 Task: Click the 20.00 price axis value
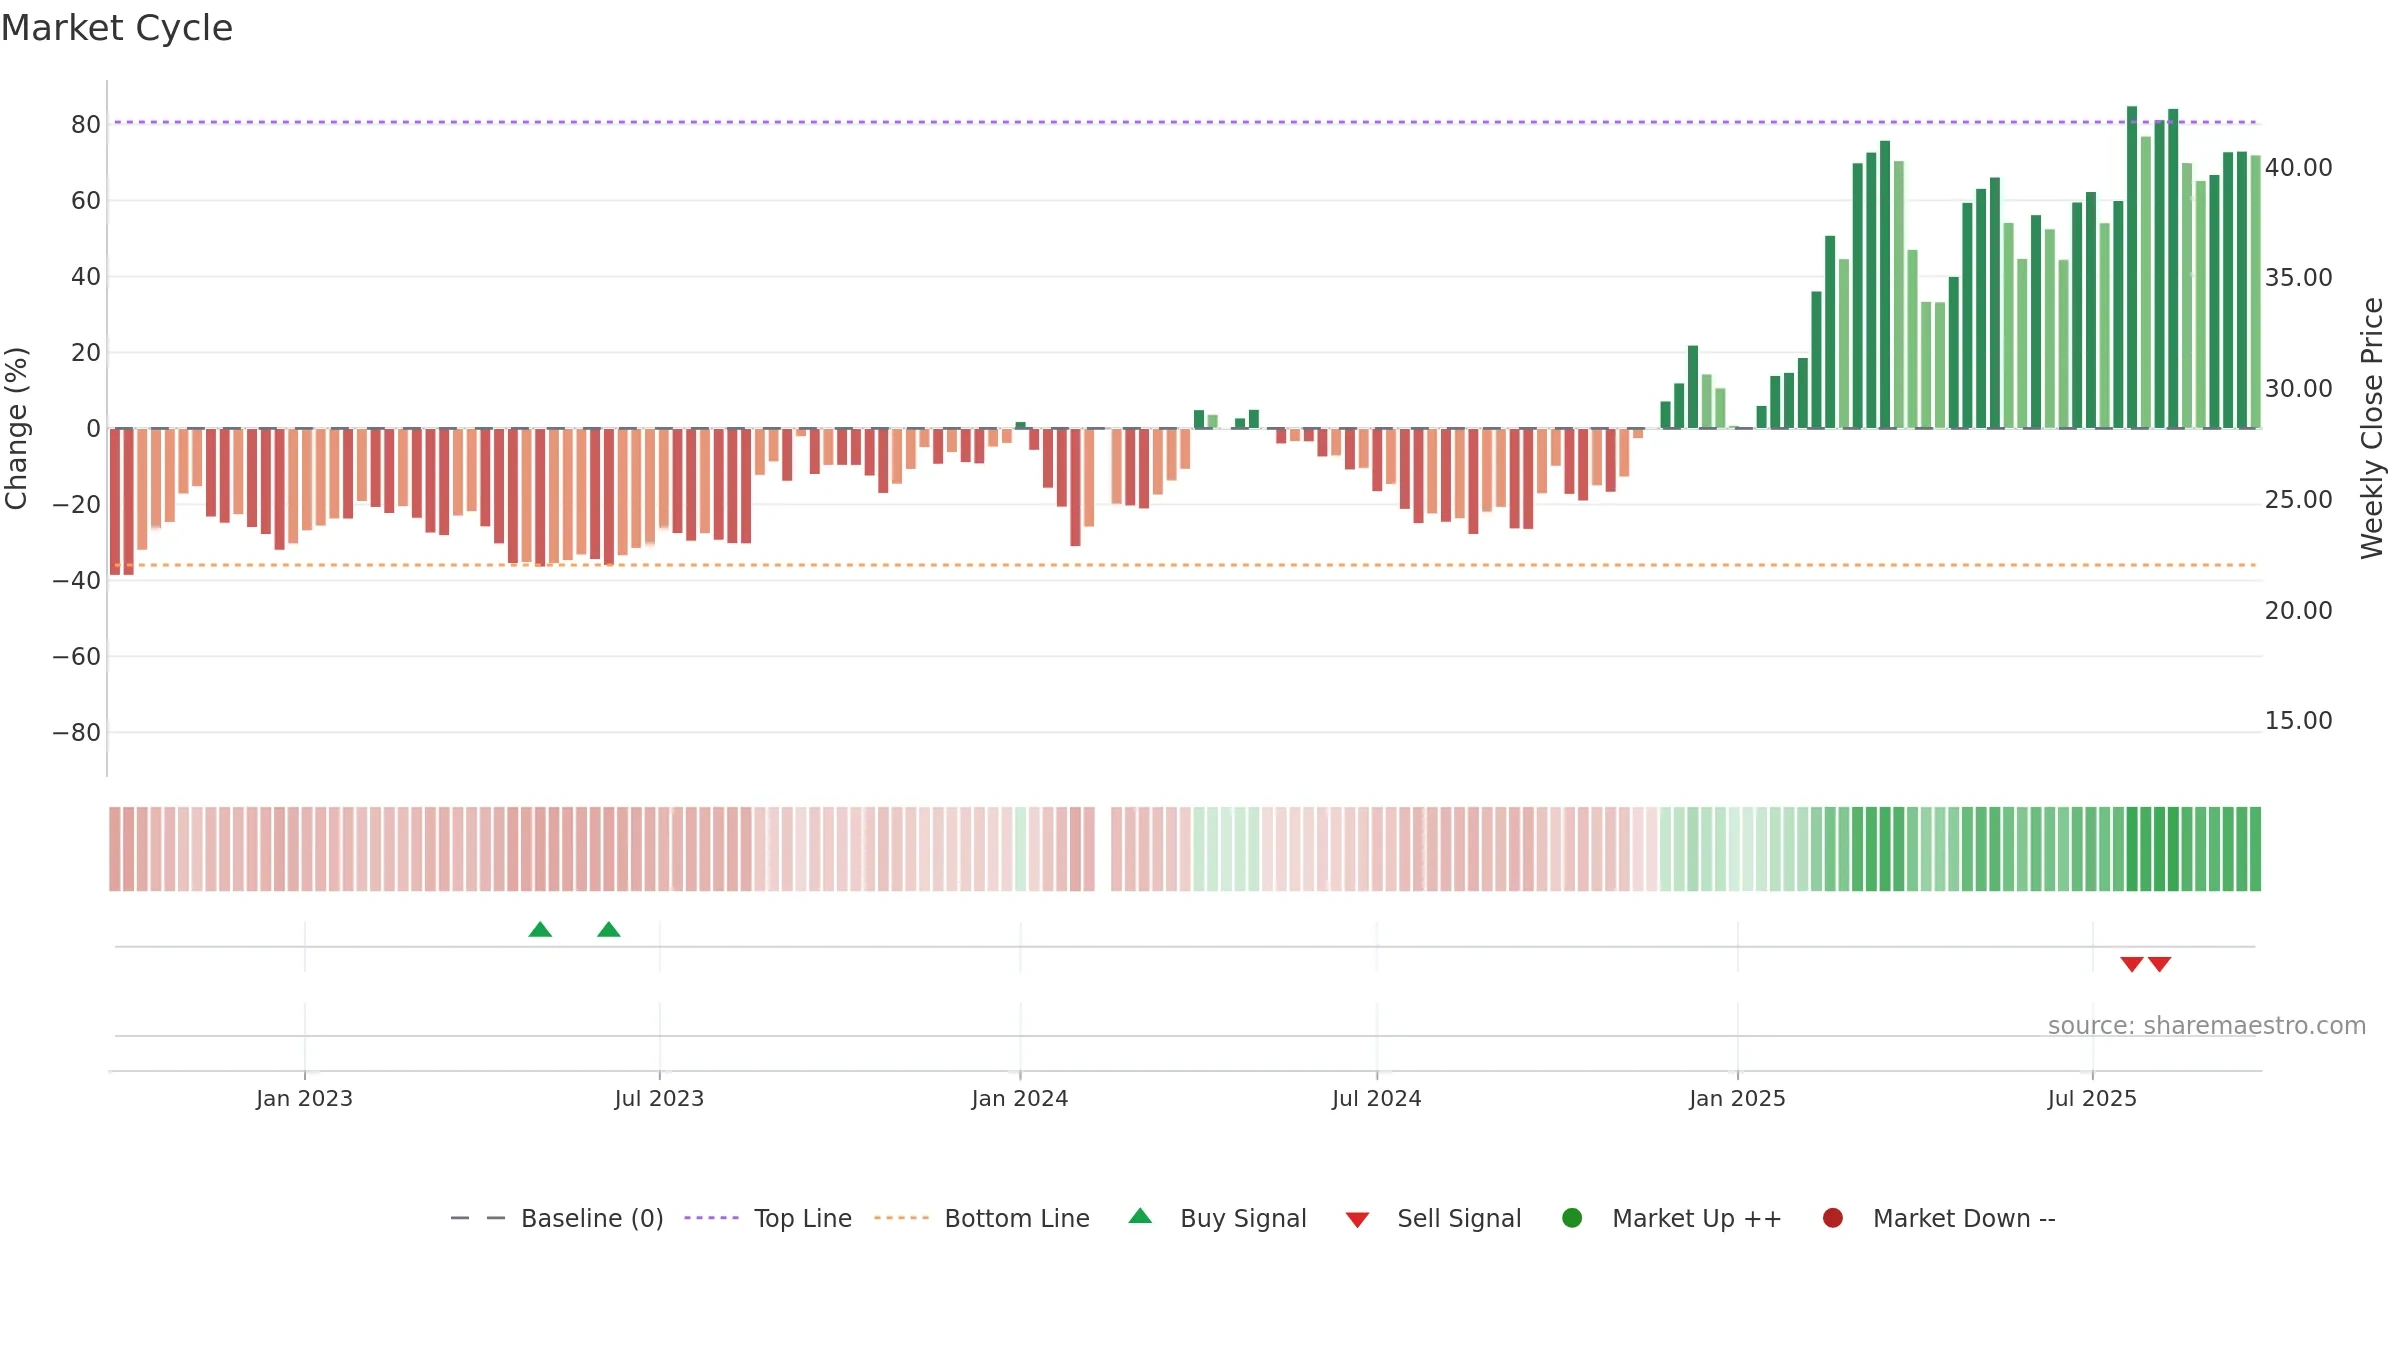(2298, 611)
